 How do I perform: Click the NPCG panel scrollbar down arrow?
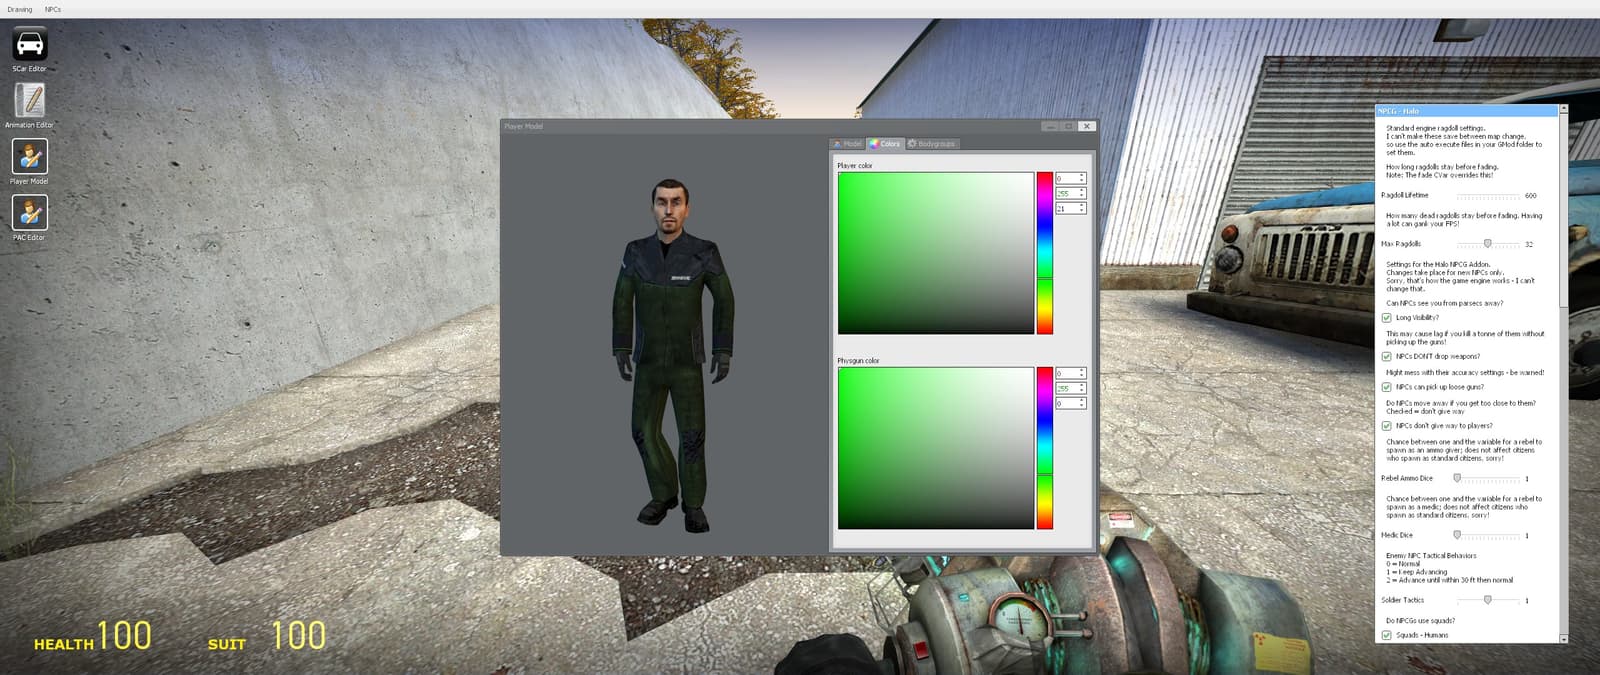click(1564, 638)
